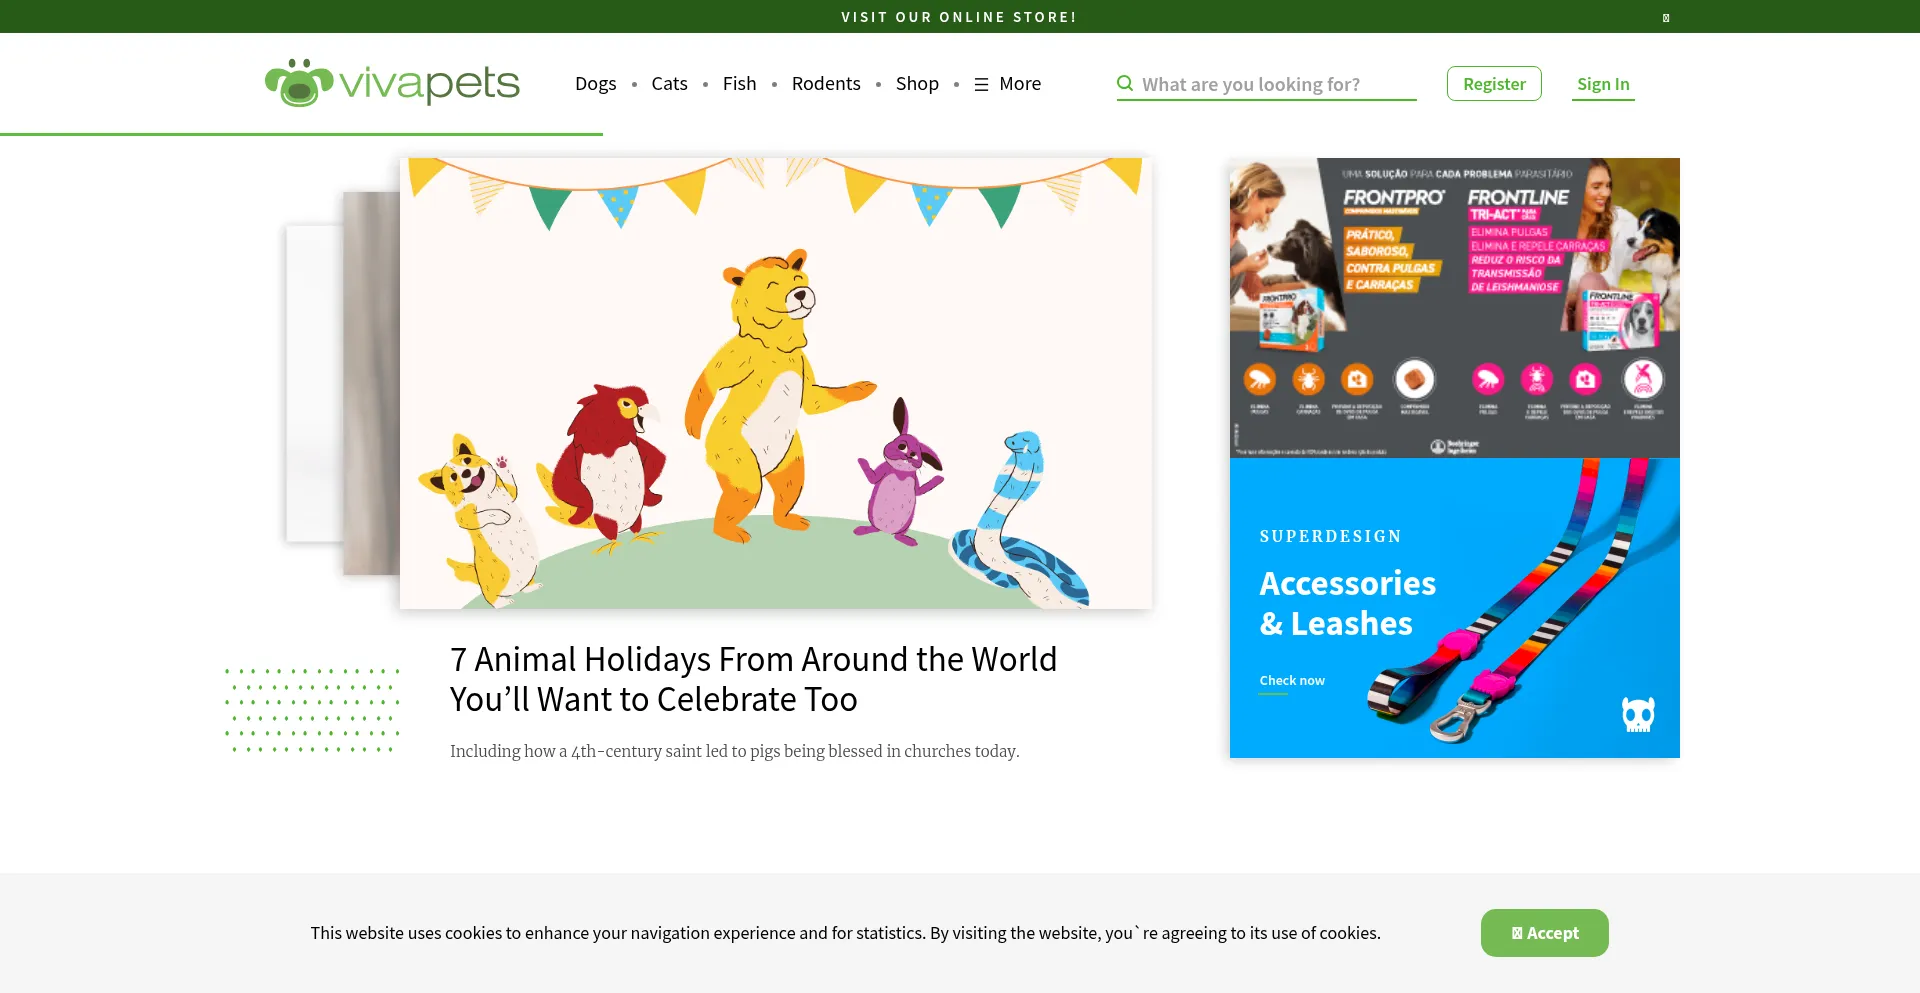Click the Register button
Viewport: 1920px width, 993px height.
[1494, 84]
